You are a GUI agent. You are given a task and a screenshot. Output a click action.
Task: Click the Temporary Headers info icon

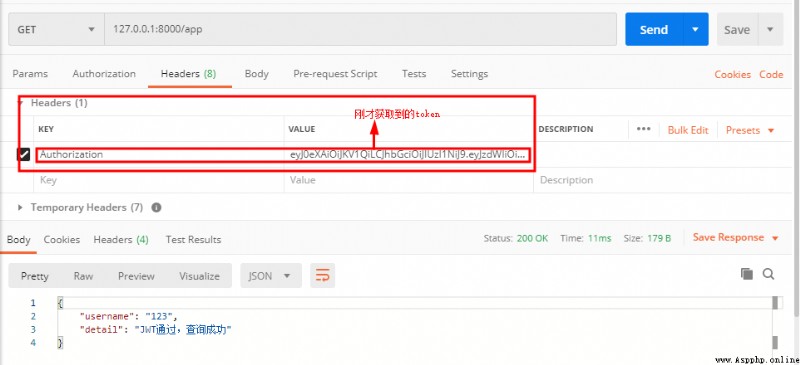157,208
